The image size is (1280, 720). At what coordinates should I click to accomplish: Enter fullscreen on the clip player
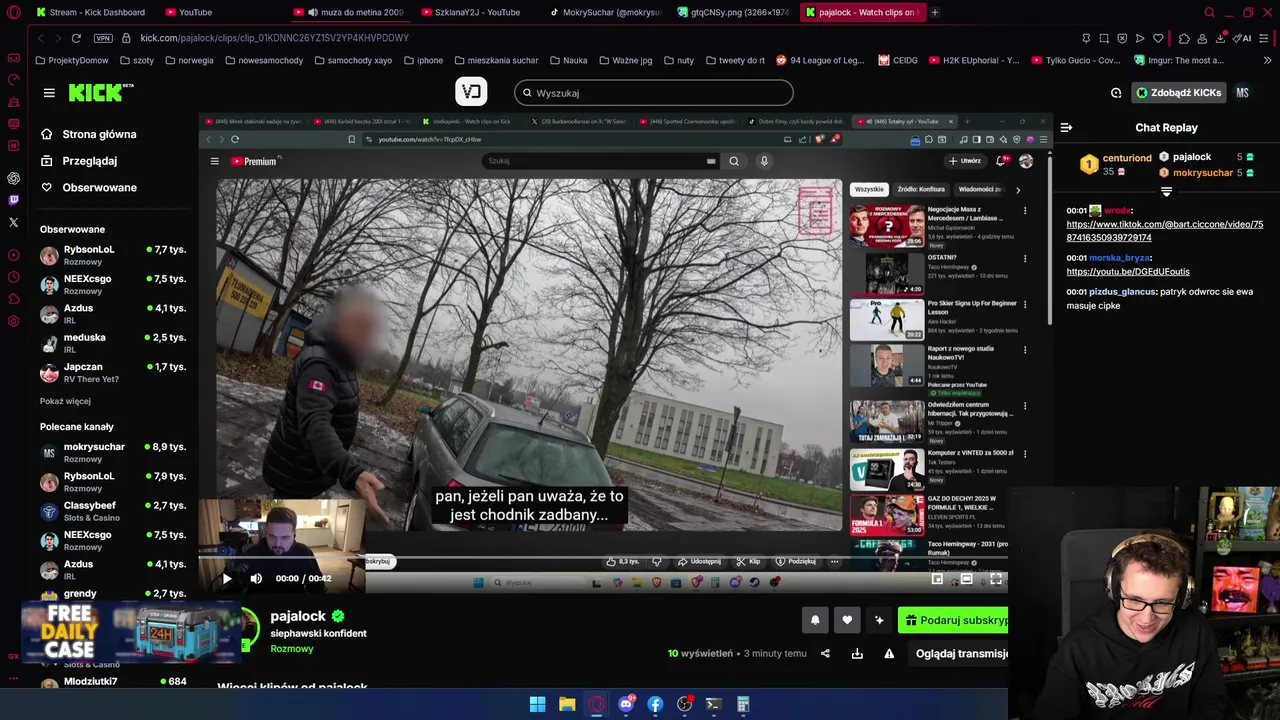pos(996,578)
